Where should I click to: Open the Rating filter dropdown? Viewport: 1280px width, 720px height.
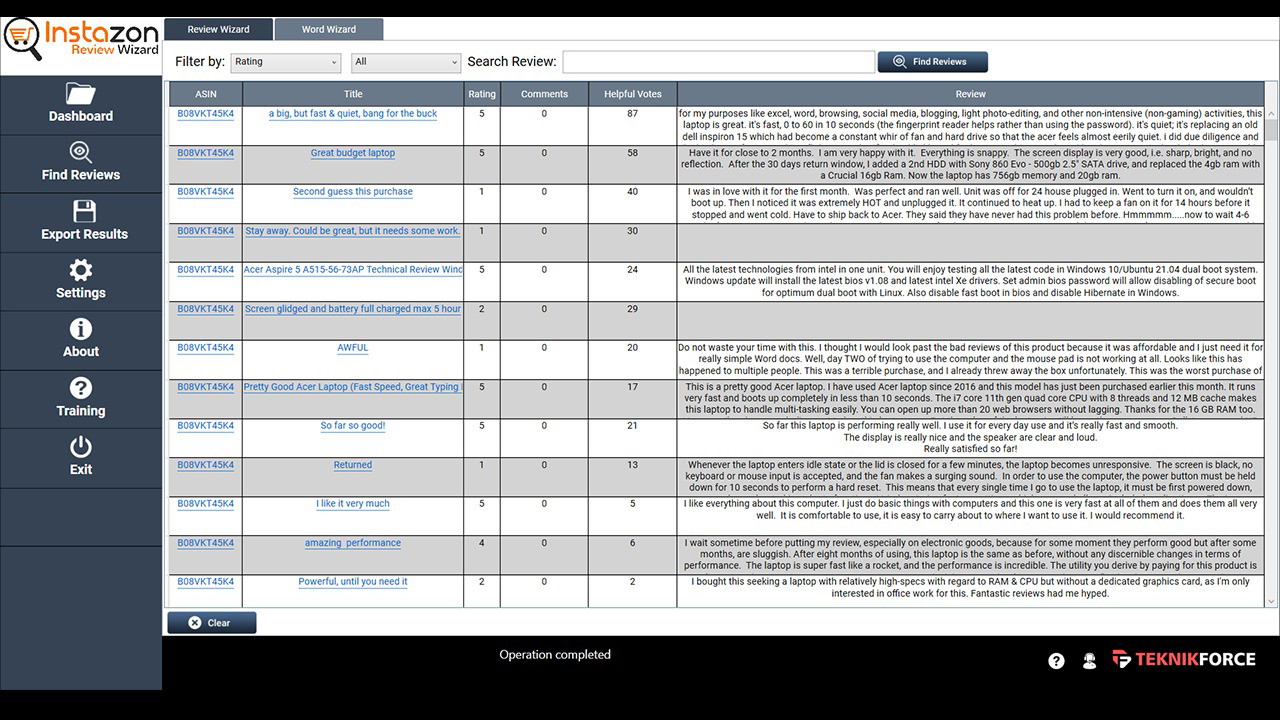coord(285,62)
